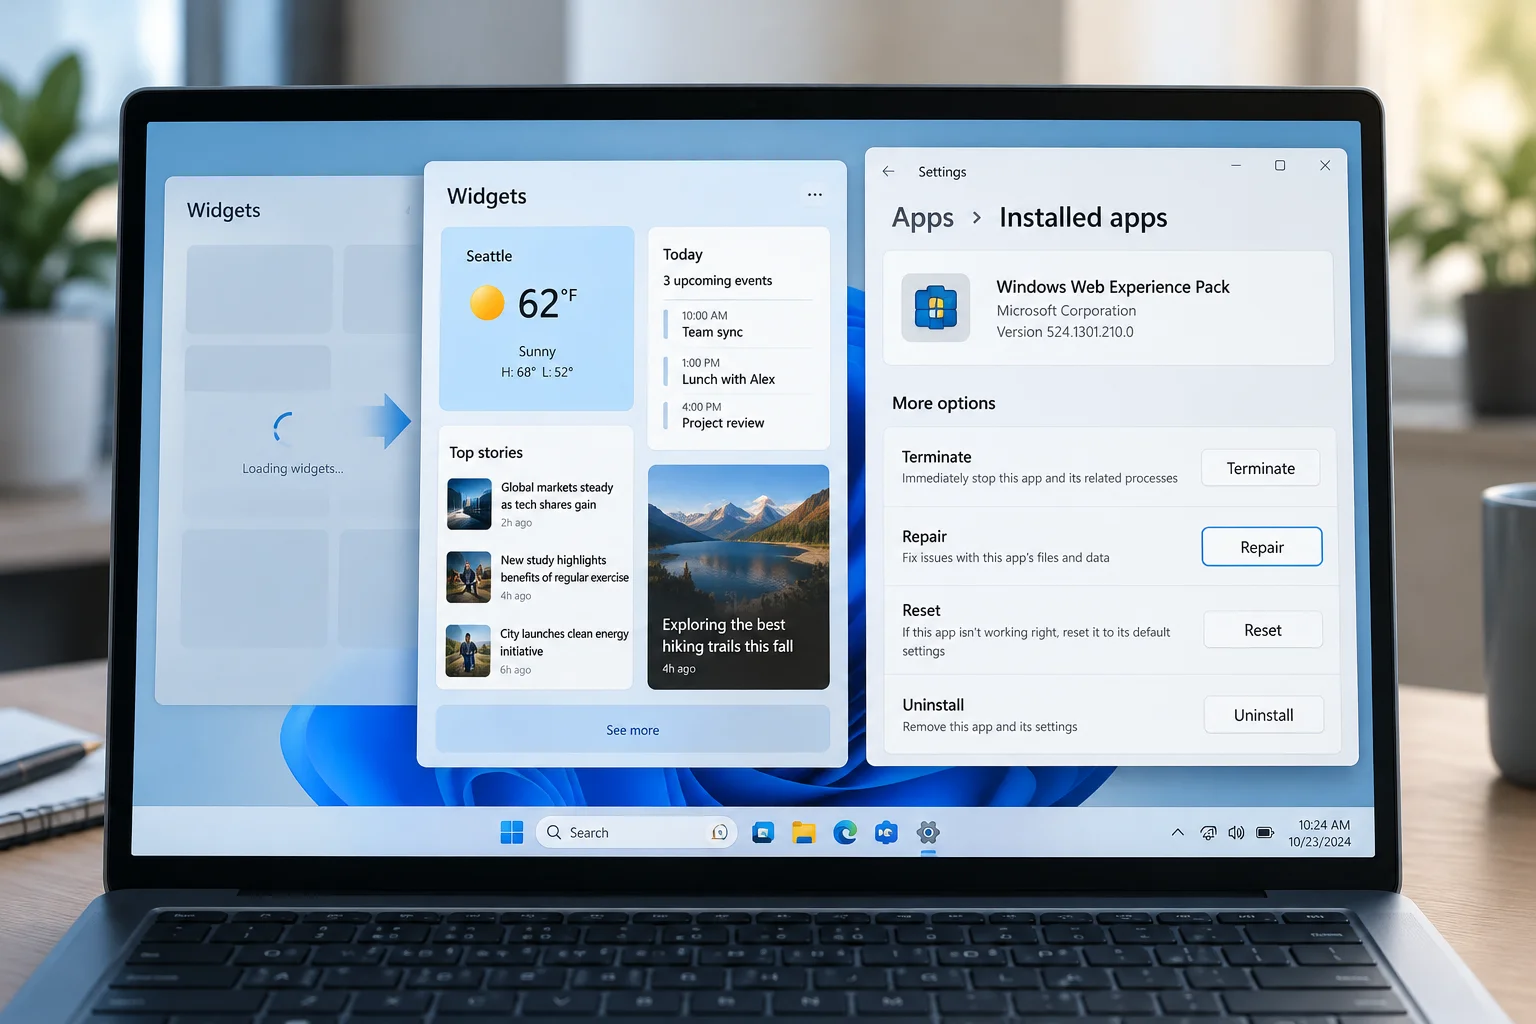Click the File Explorer taskbar icon

(804, 832)
